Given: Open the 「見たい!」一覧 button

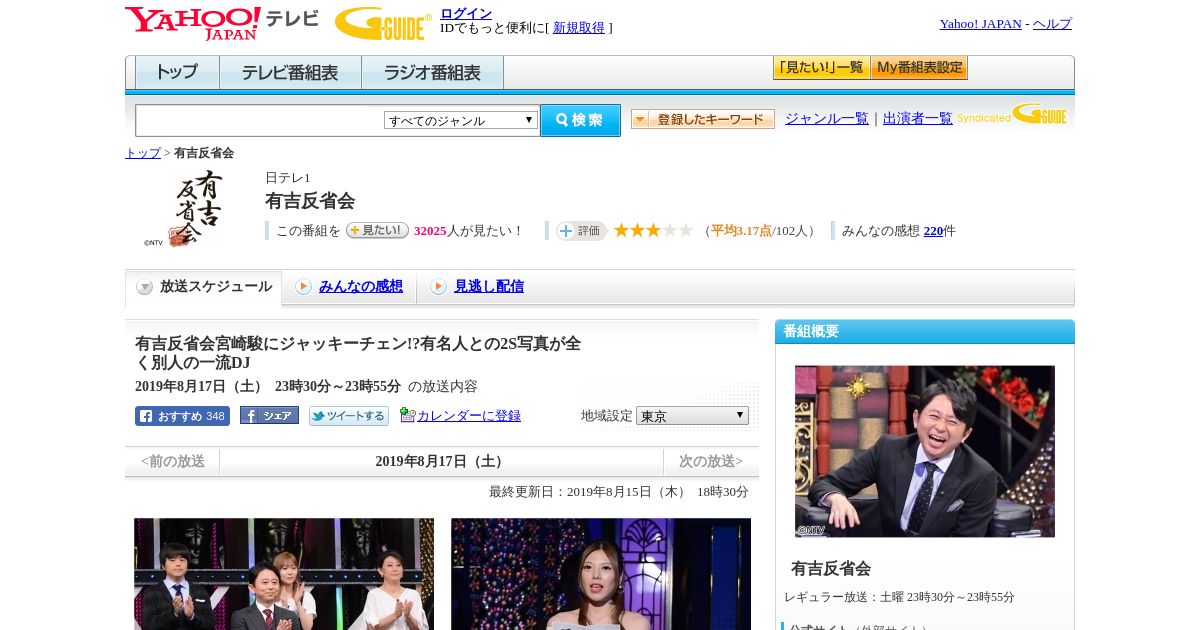Looking at the screenshot, I should pos(821,68).
